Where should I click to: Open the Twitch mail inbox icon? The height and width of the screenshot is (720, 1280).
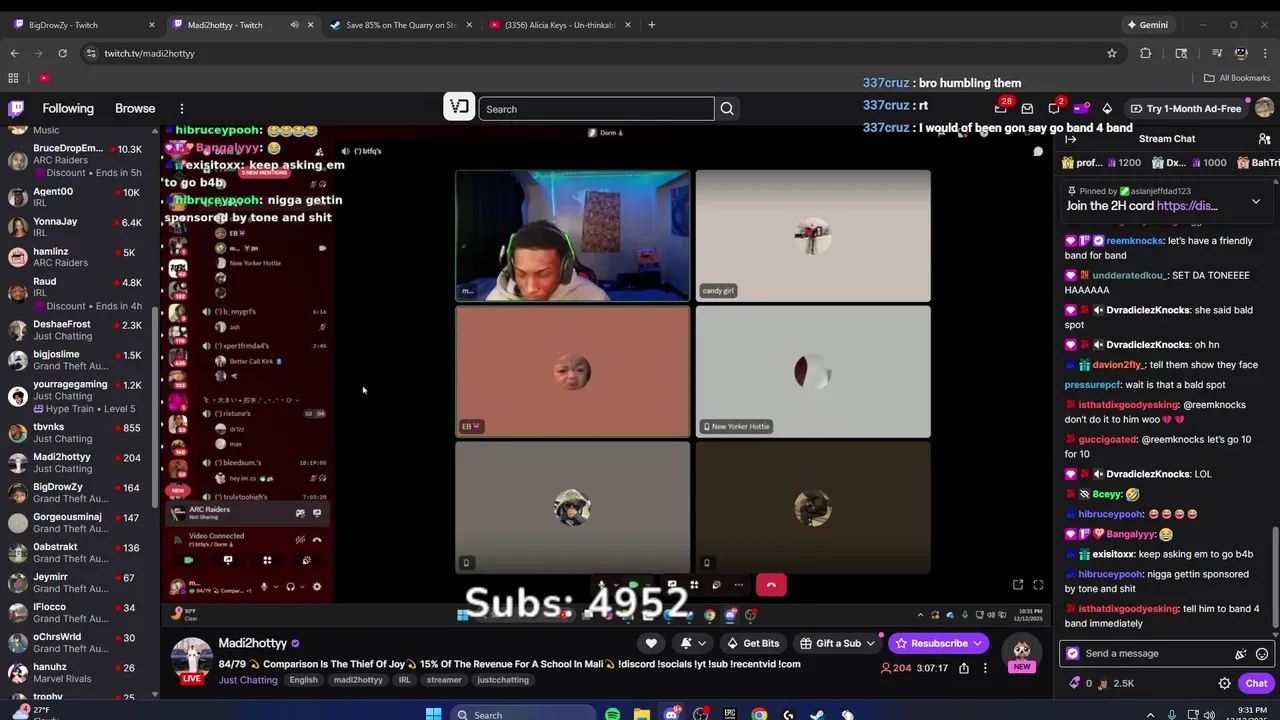click(1027, 108)
